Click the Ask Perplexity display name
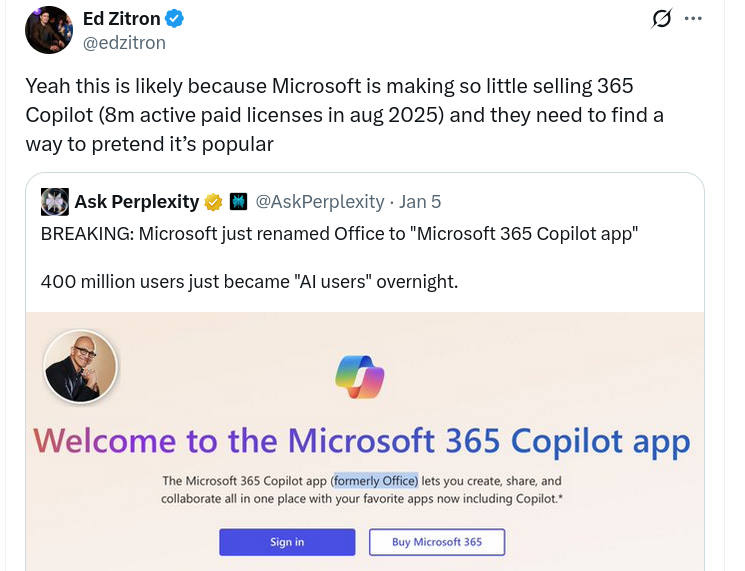Image resolution: width=745 pixels, height=571 pixels. (136, 202)
